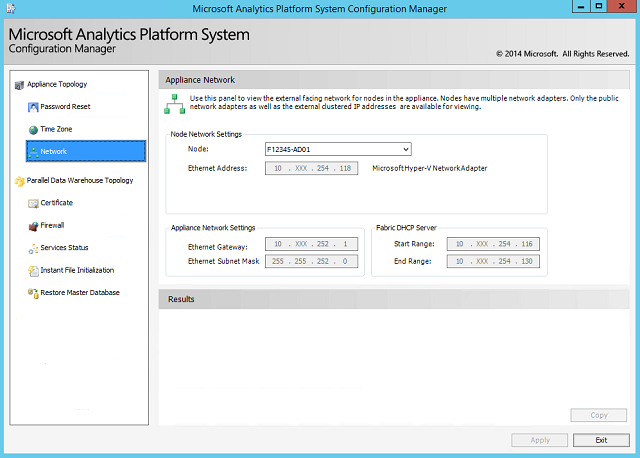Click the Ethernet Subnet Mask field

[x=311, y=261]
